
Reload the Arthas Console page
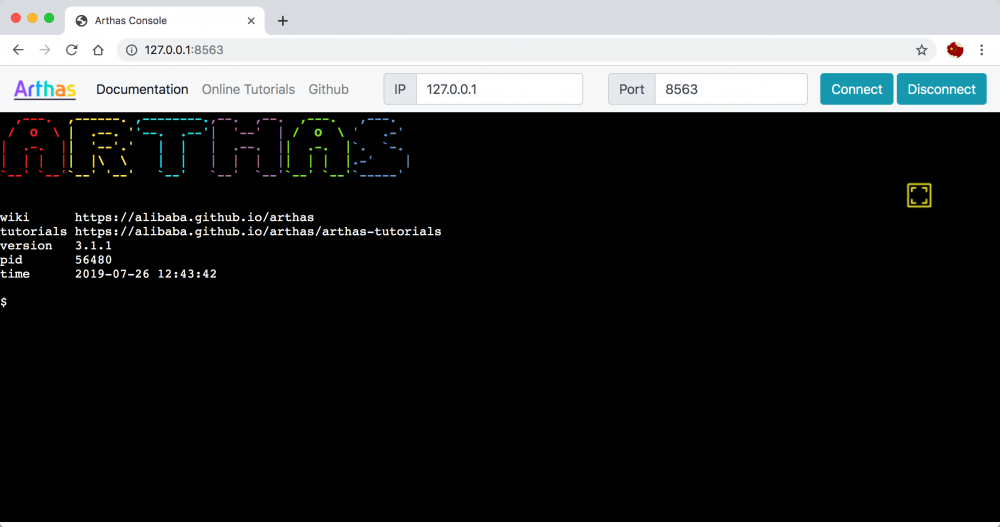pos(71,50)
